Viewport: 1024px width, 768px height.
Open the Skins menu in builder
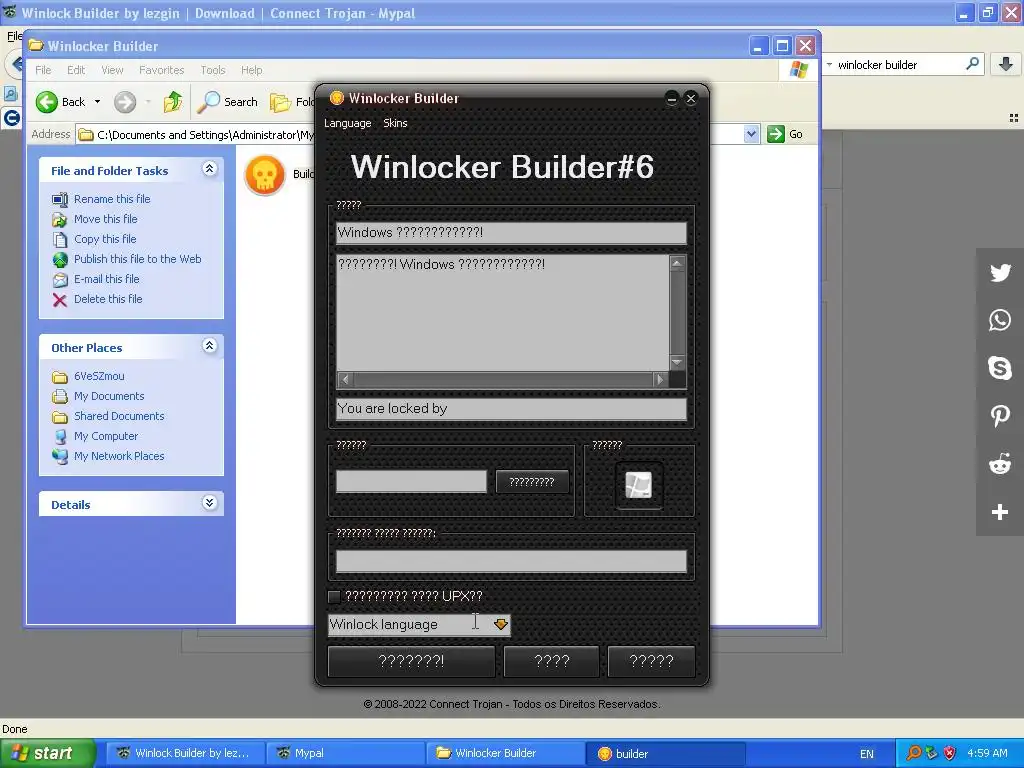pyautogui.click(x=395, y=123)
